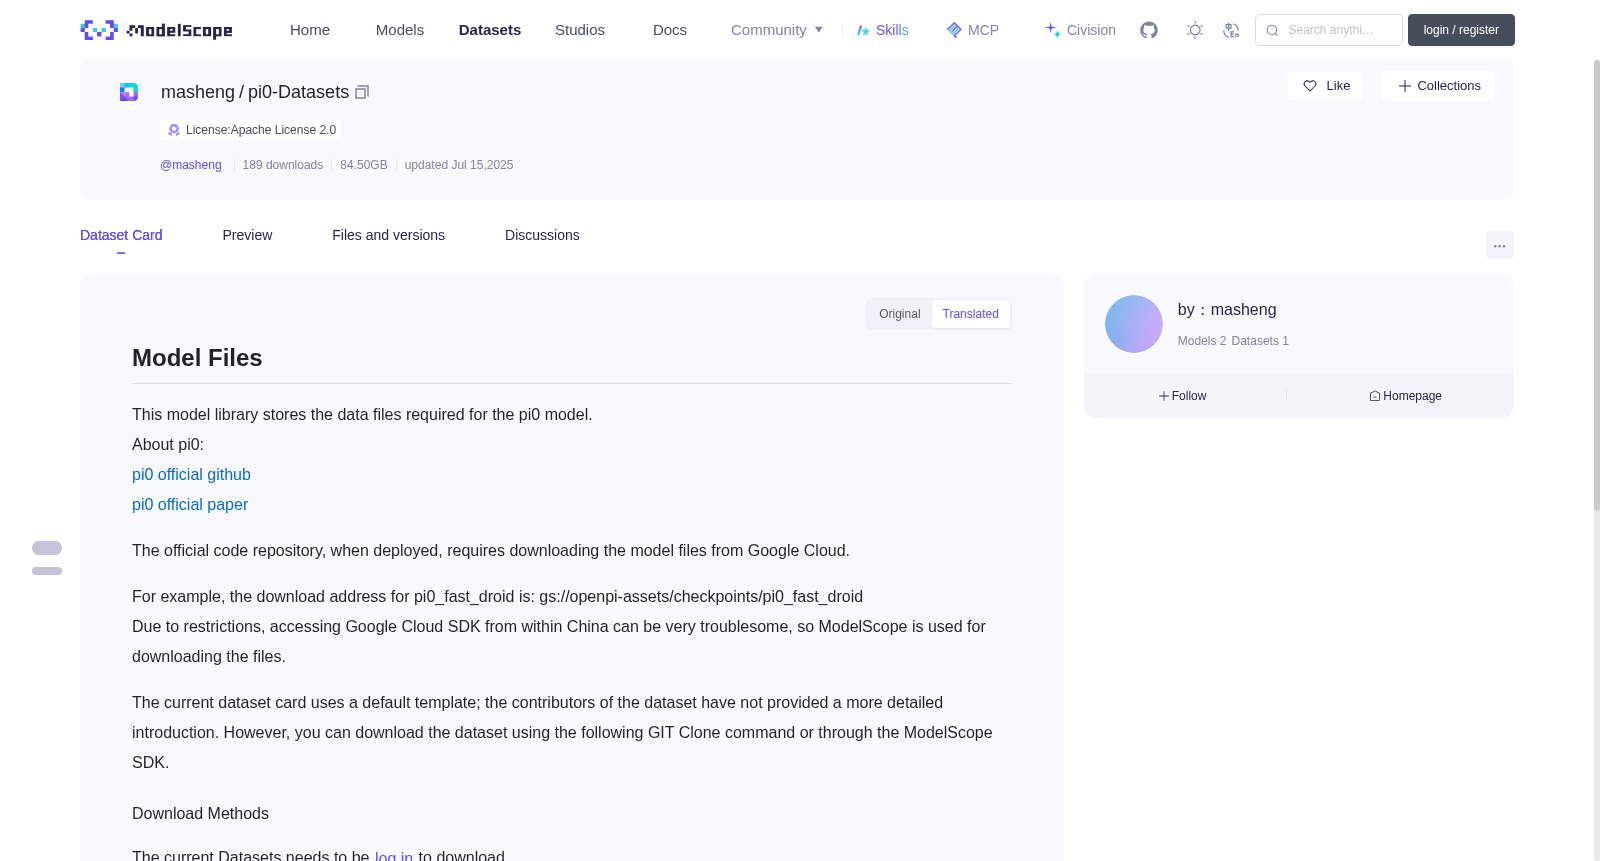Switch dataset card to Original text
Screen dimensions: 1600x861
coord(900,314)
